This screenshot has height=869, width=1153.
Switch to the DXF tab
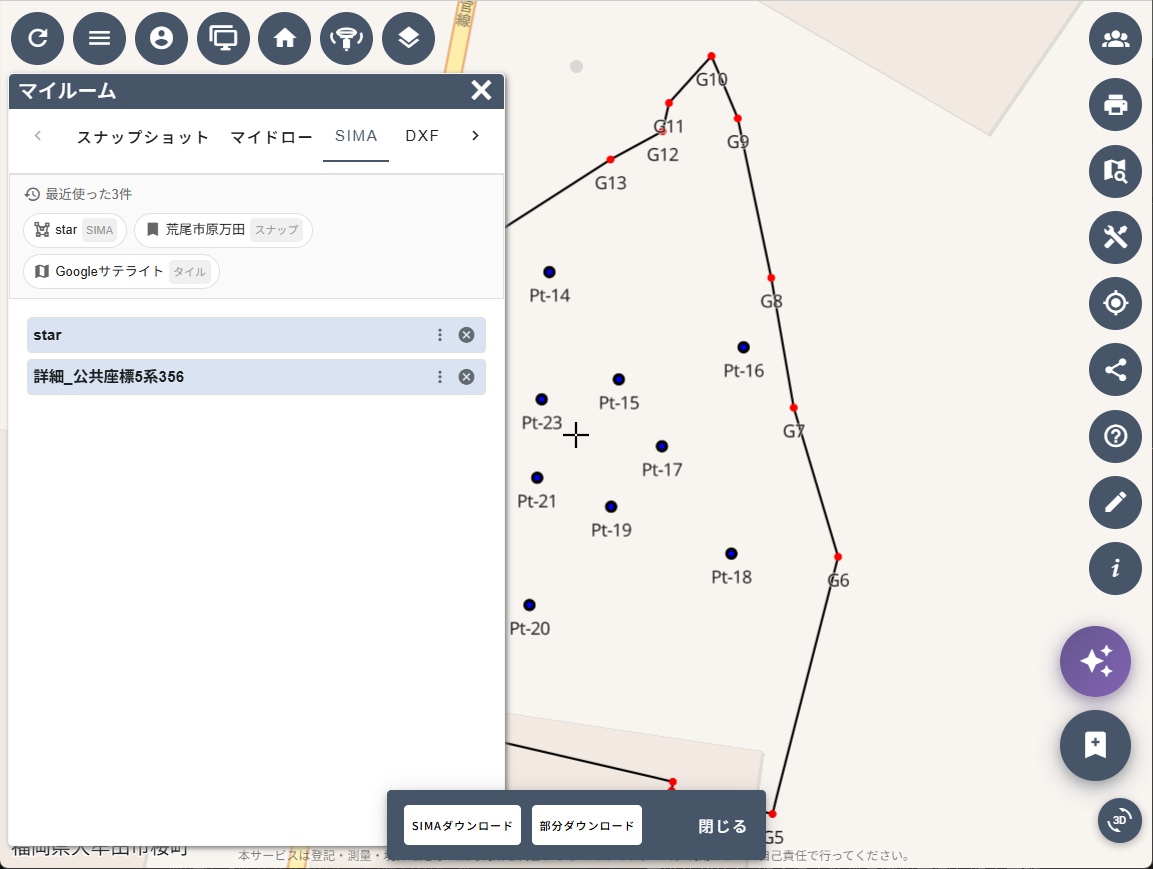422,136
